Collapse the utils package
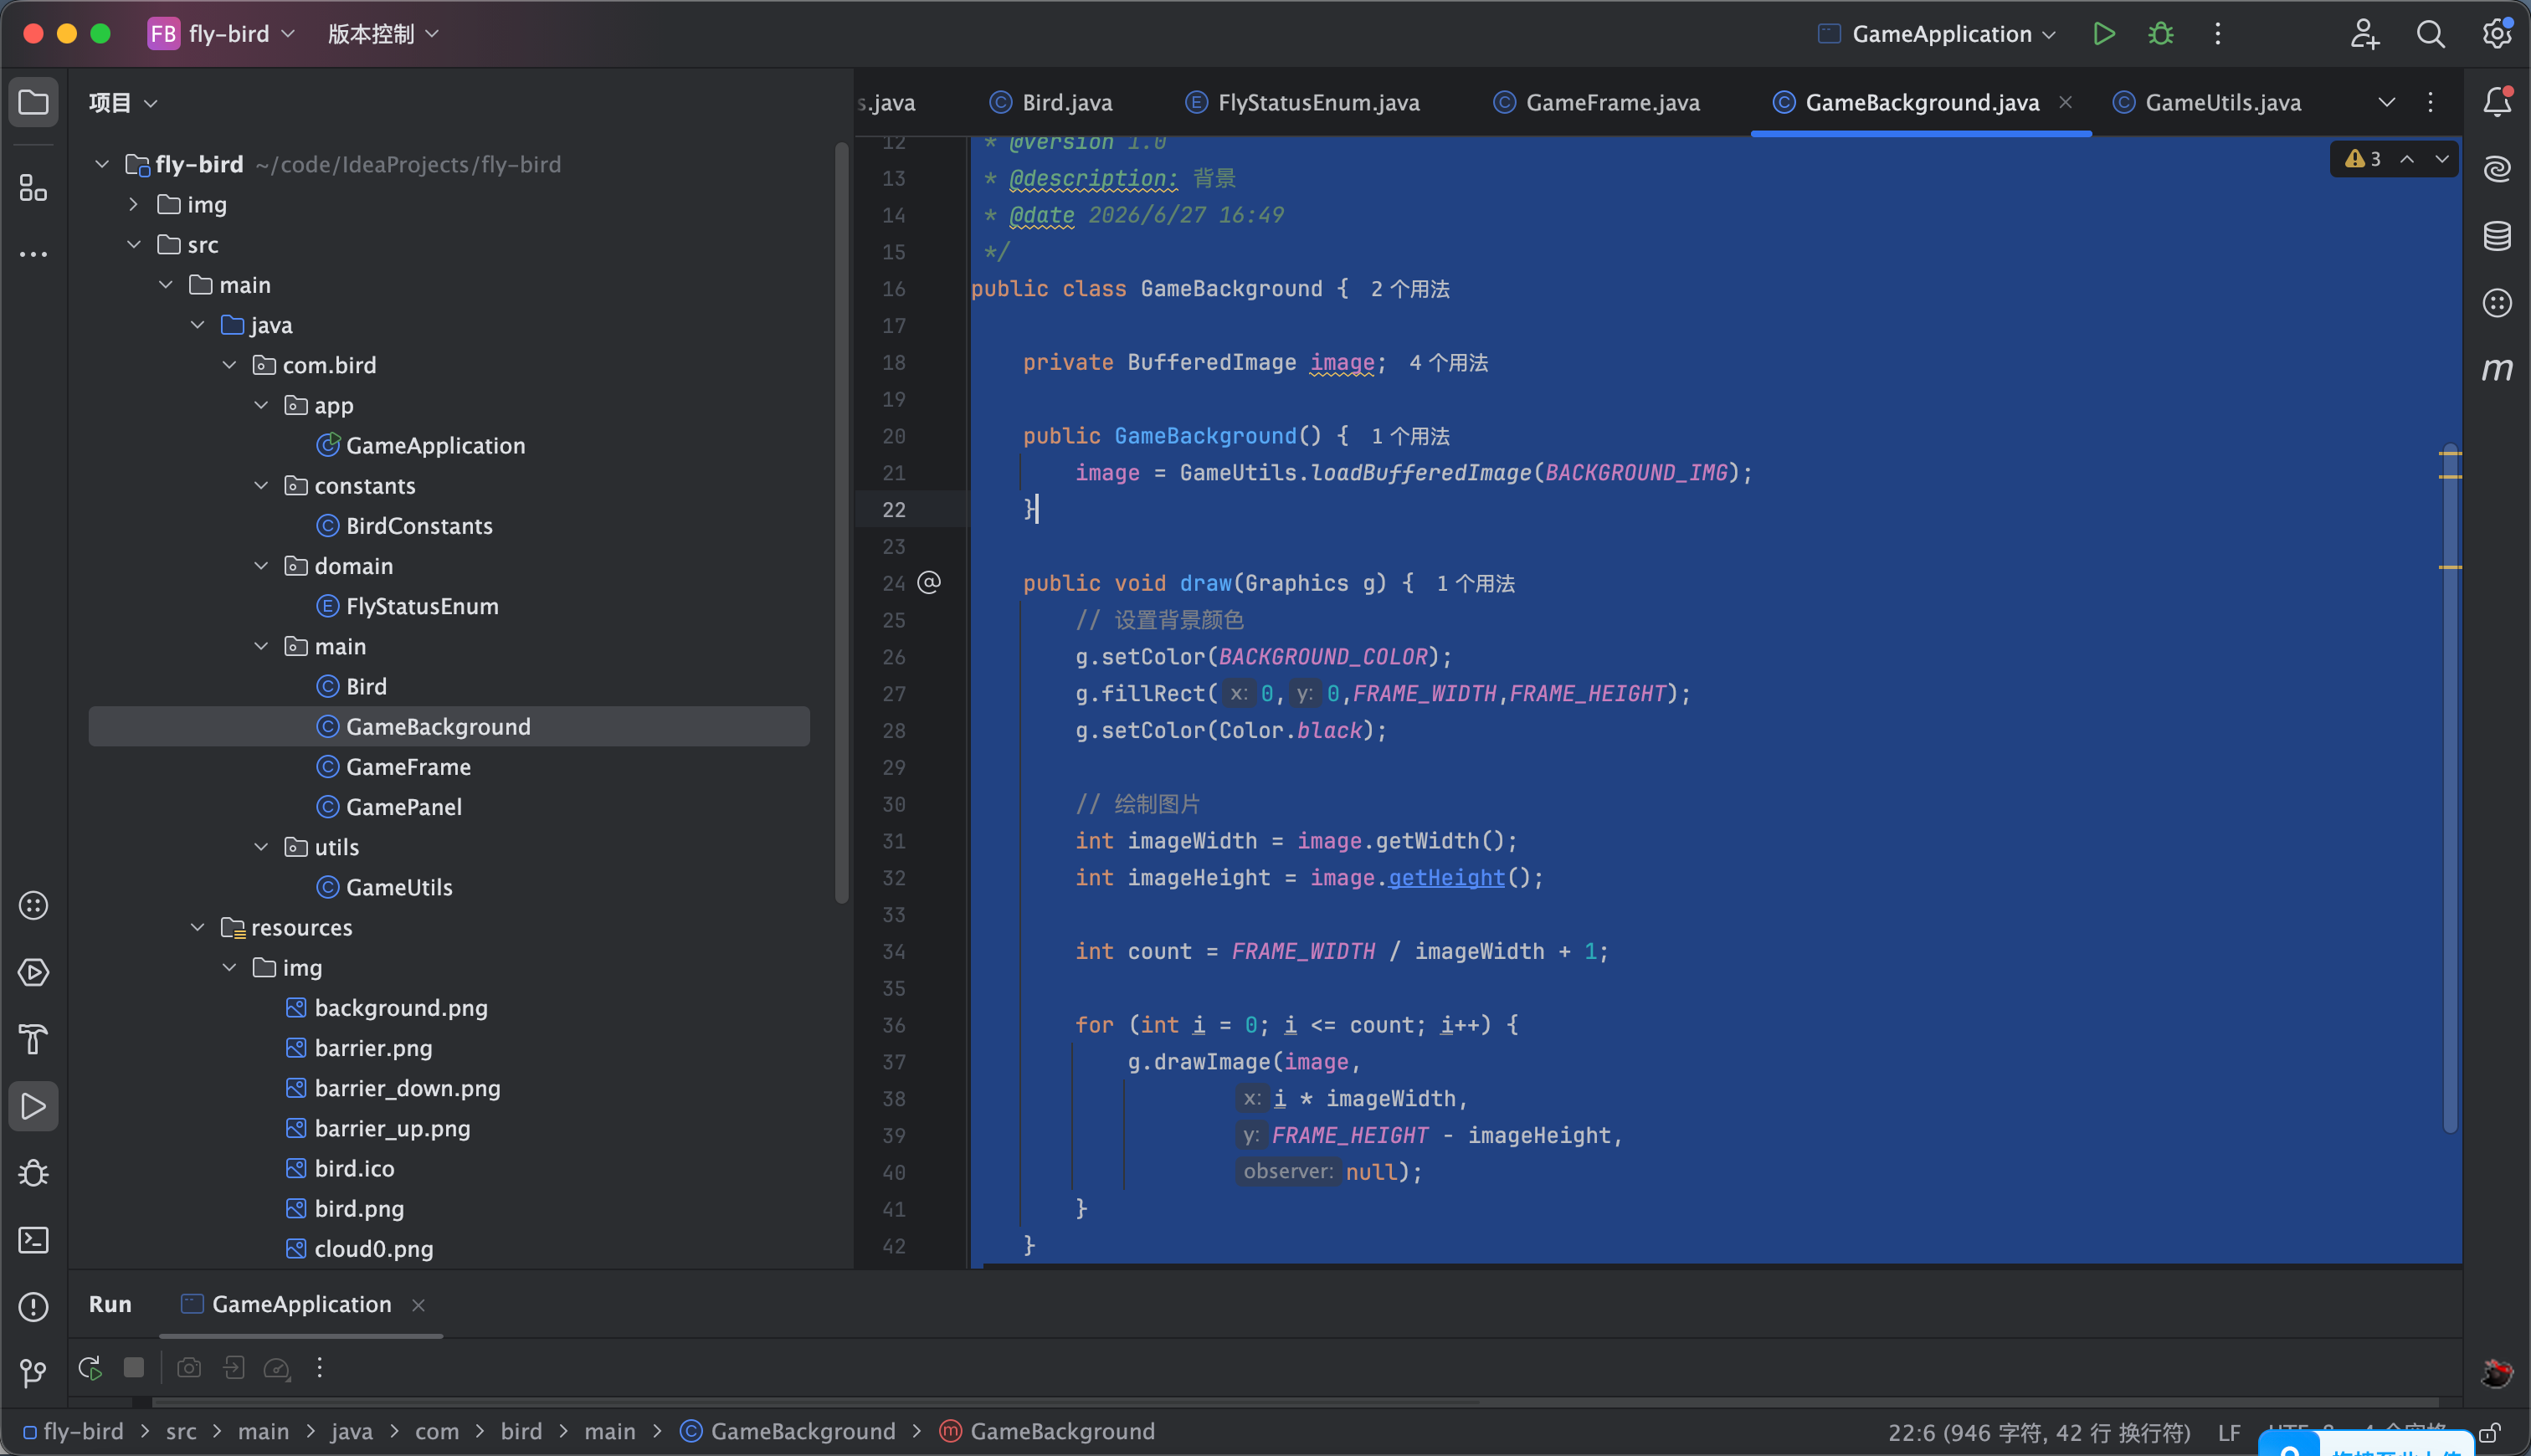Viewport: 2531px width, 1456px height. 261,847
